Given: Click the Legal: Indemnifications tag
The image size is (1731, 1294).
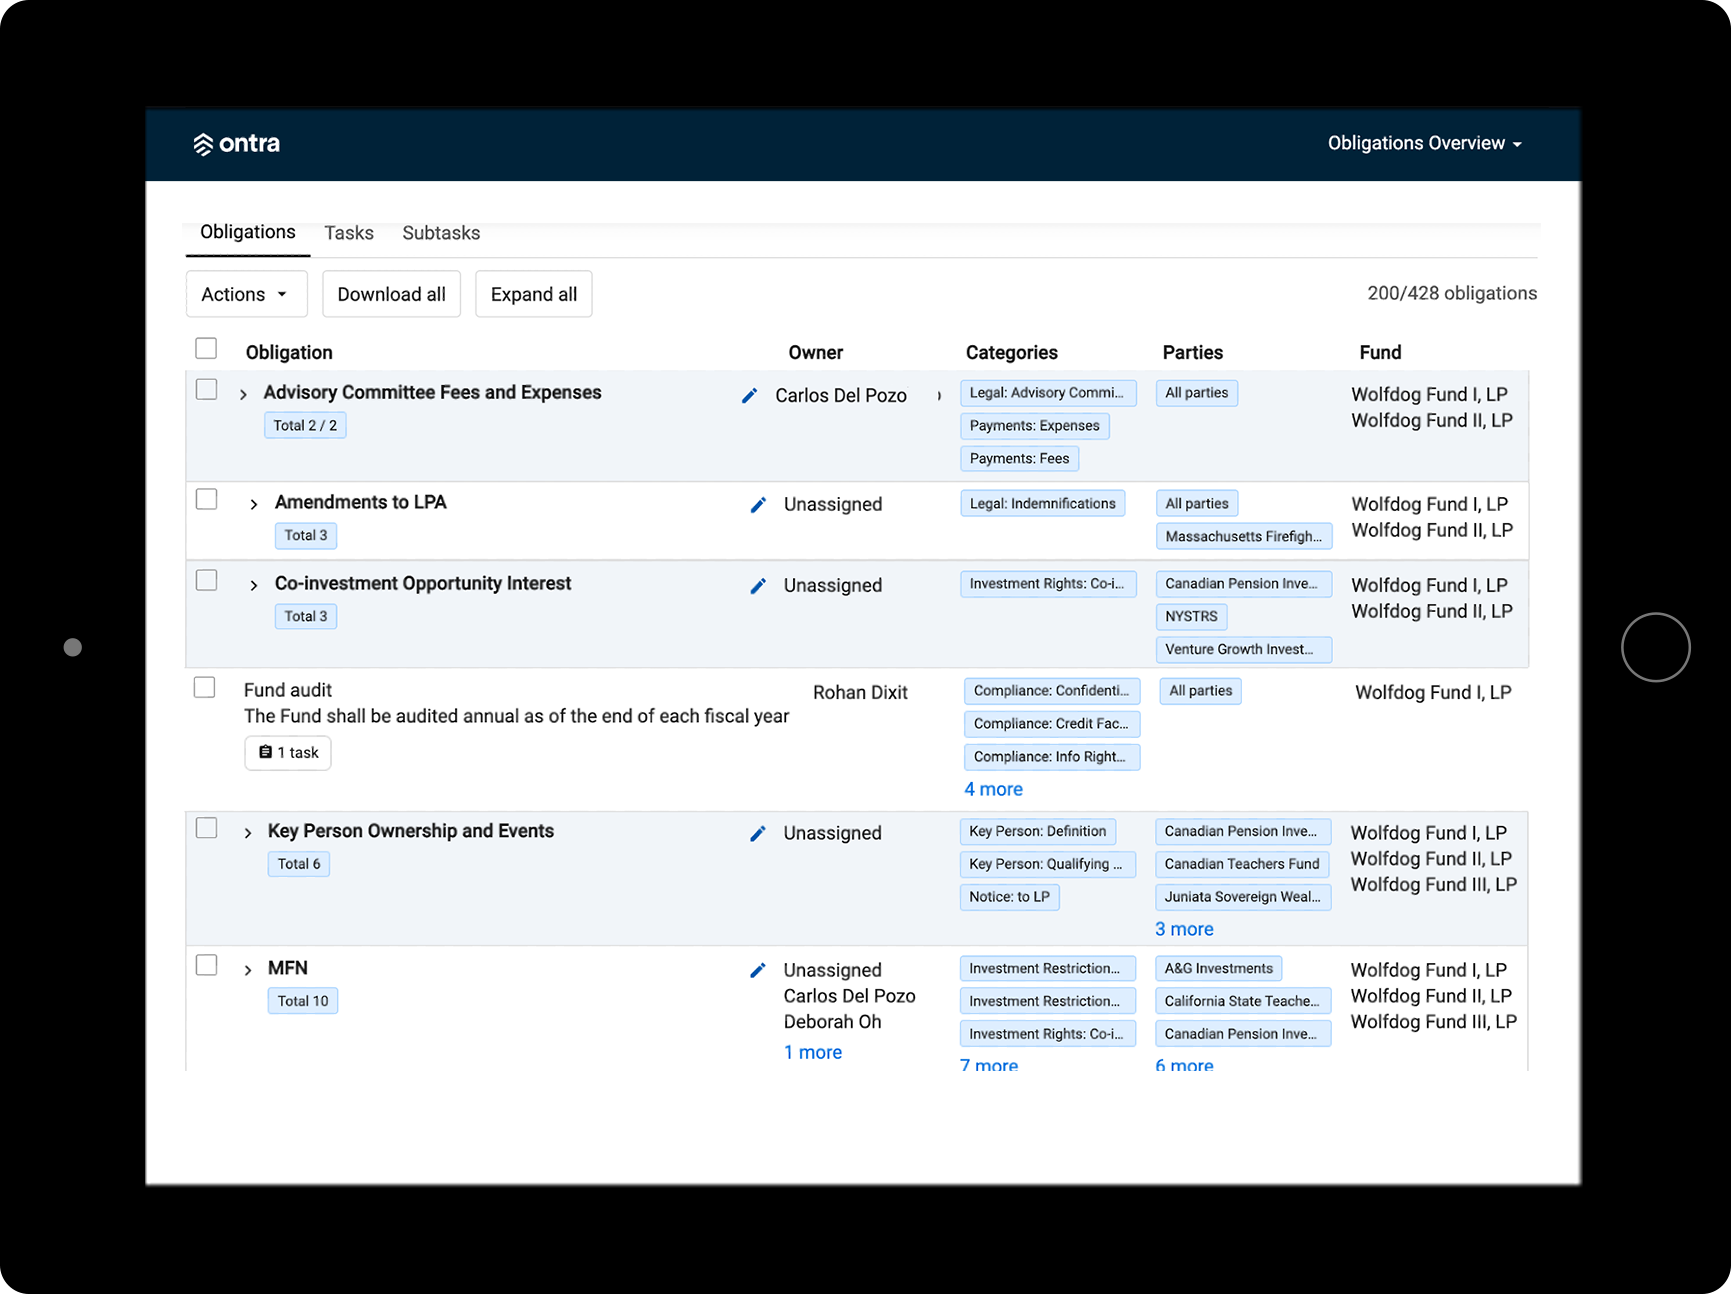Looking at the screenshot, I should 1042,504.
